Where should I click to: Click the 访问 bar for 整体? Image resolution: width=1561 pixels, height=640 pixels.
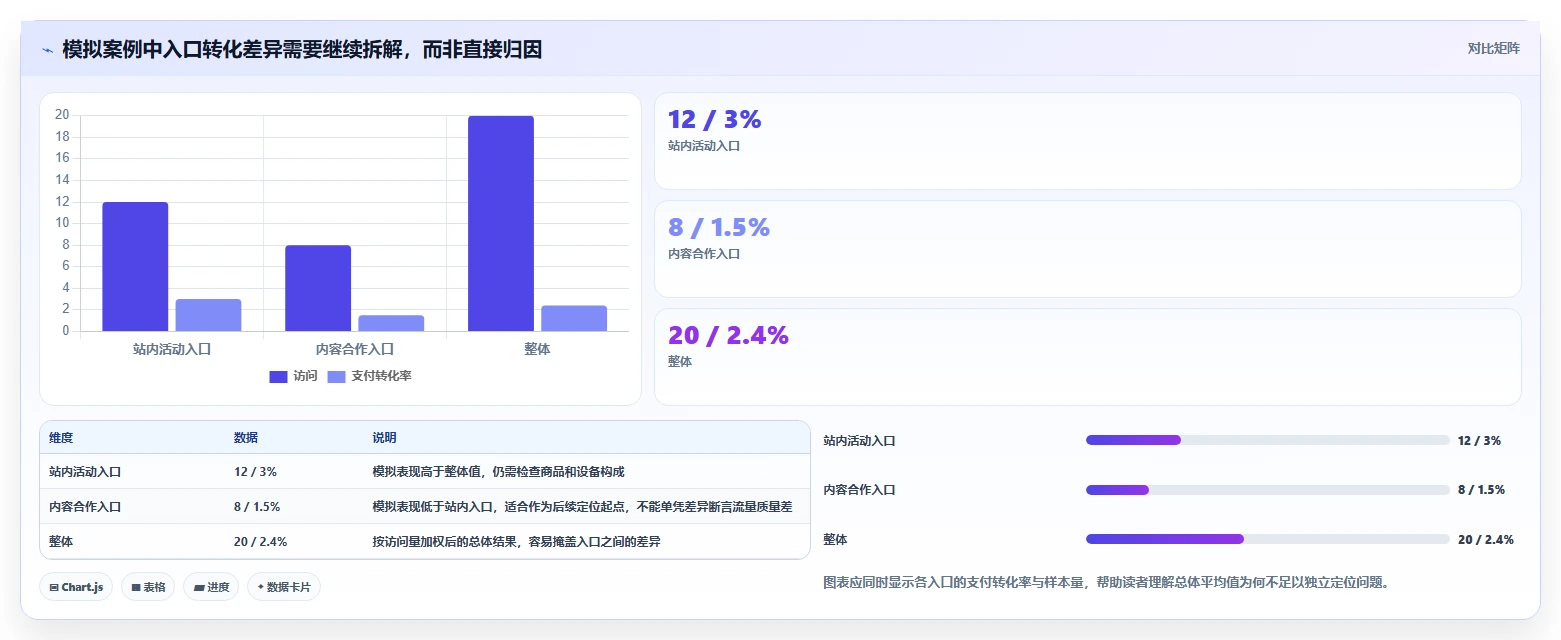(x=501, y=223)
